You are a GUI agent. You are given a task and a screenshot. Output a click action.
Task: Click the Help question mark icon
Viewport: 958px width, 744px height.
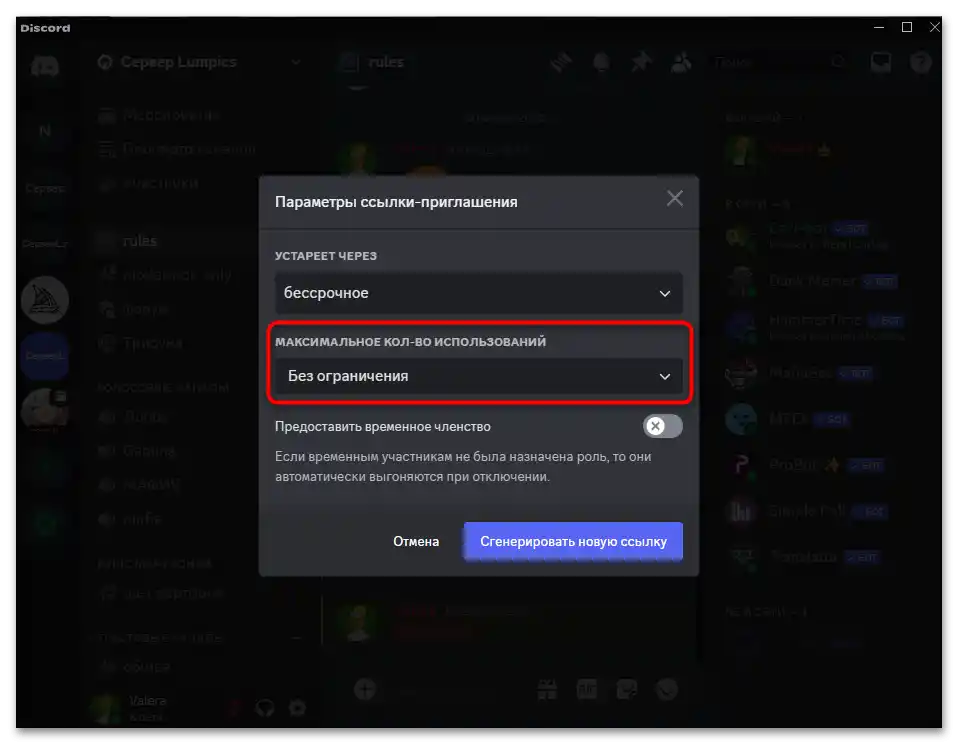click(920, 62)
